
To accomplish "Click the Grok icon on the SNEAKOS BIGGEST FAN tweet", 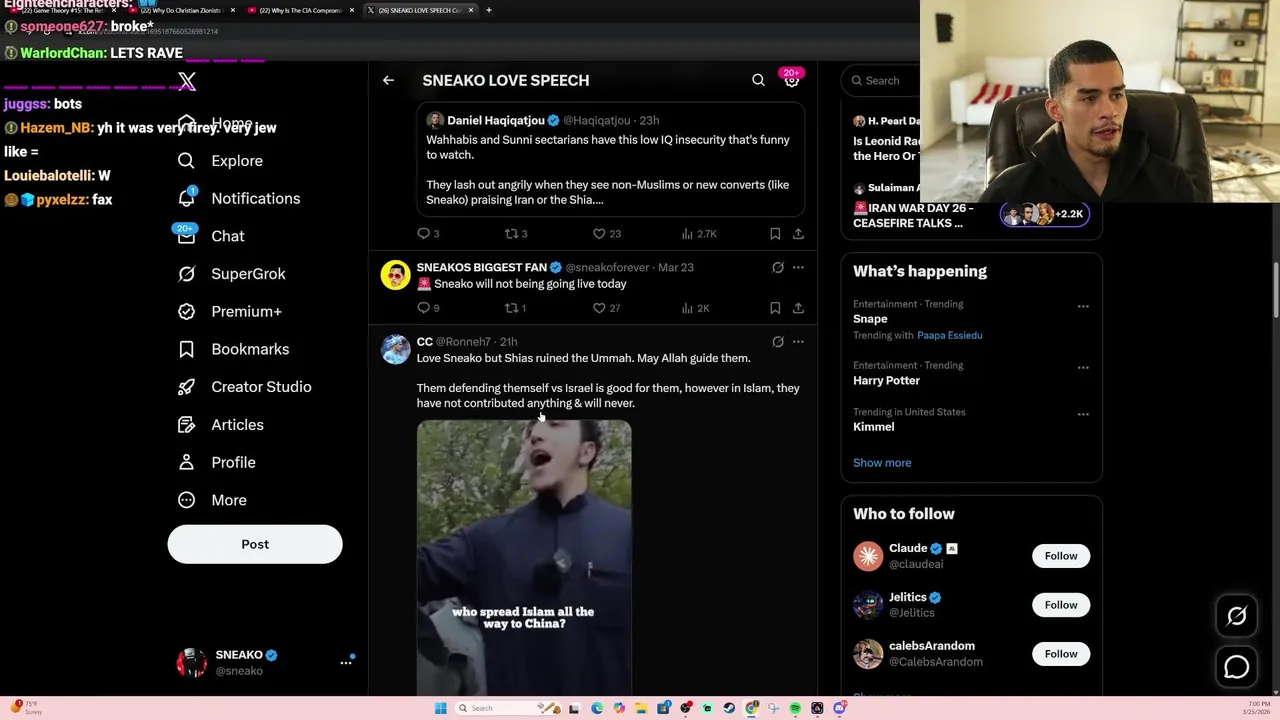I will (778, 267).
